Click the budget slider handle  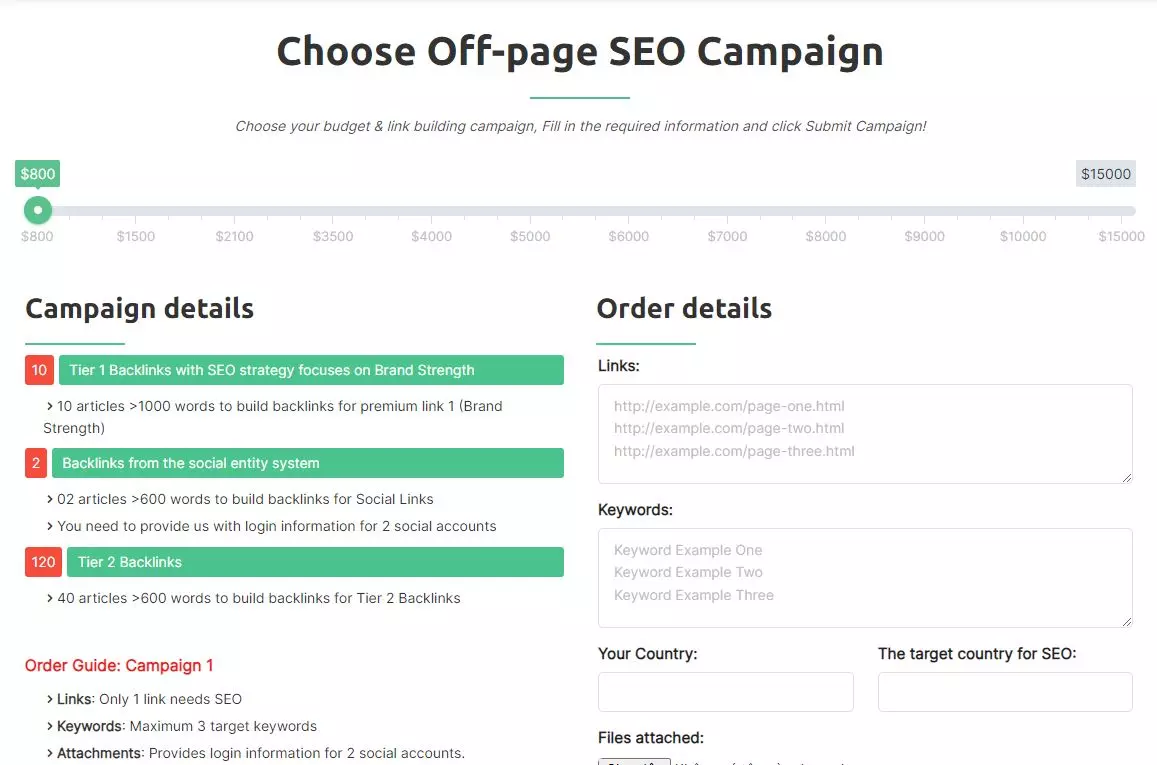[37, 210]
